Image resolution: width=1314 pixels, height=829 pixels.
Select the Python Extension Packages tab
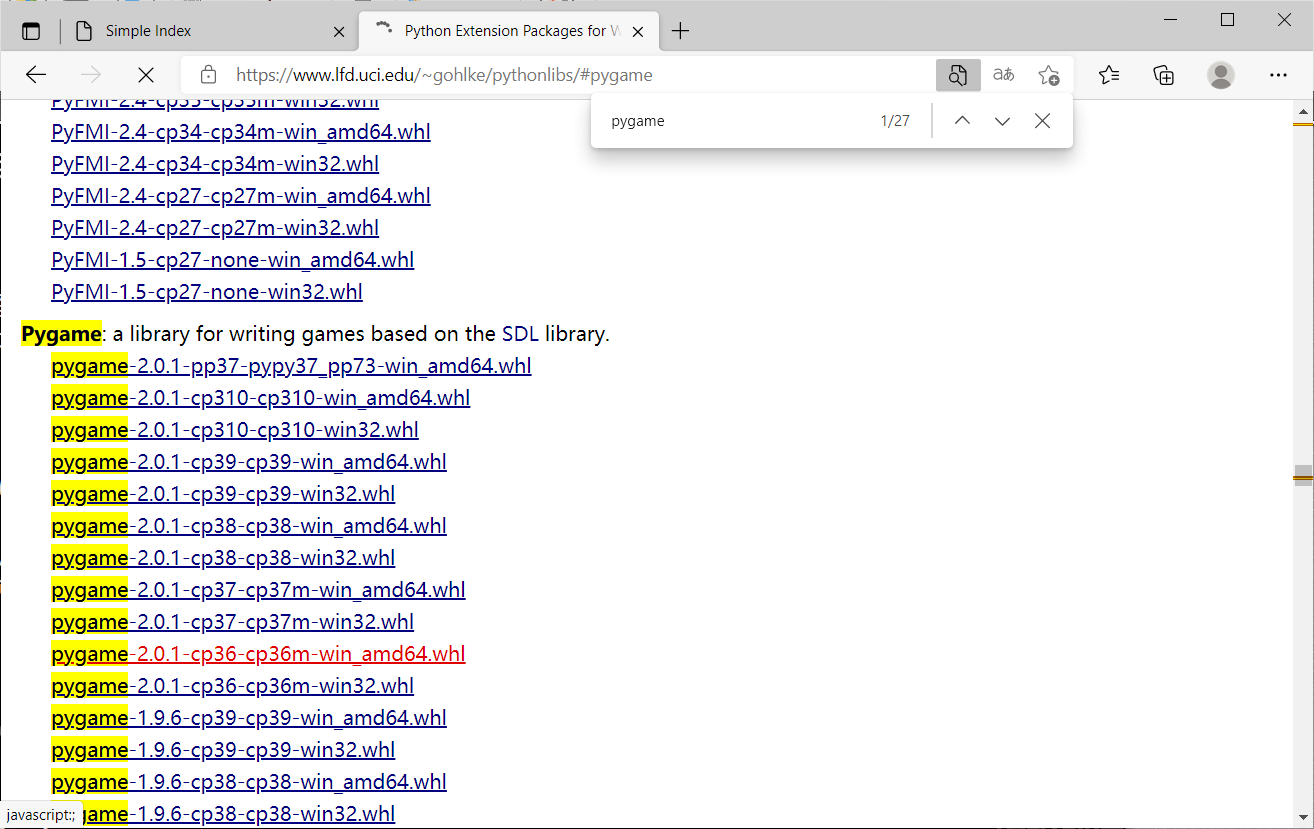tap(510, 31)
